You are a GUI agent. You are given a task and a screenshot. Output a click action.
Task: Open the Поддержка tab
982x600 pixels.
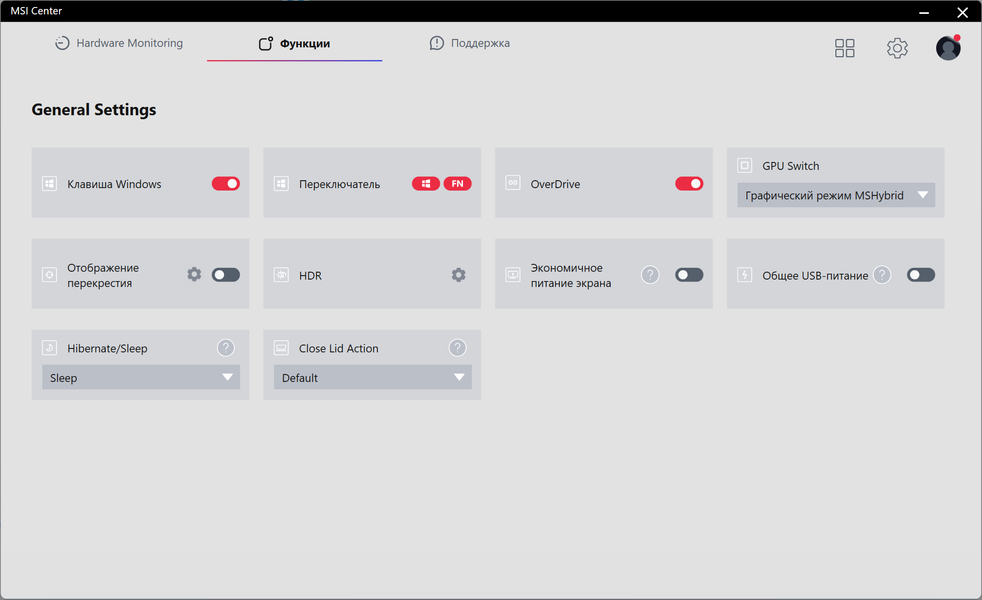(470, 43)
